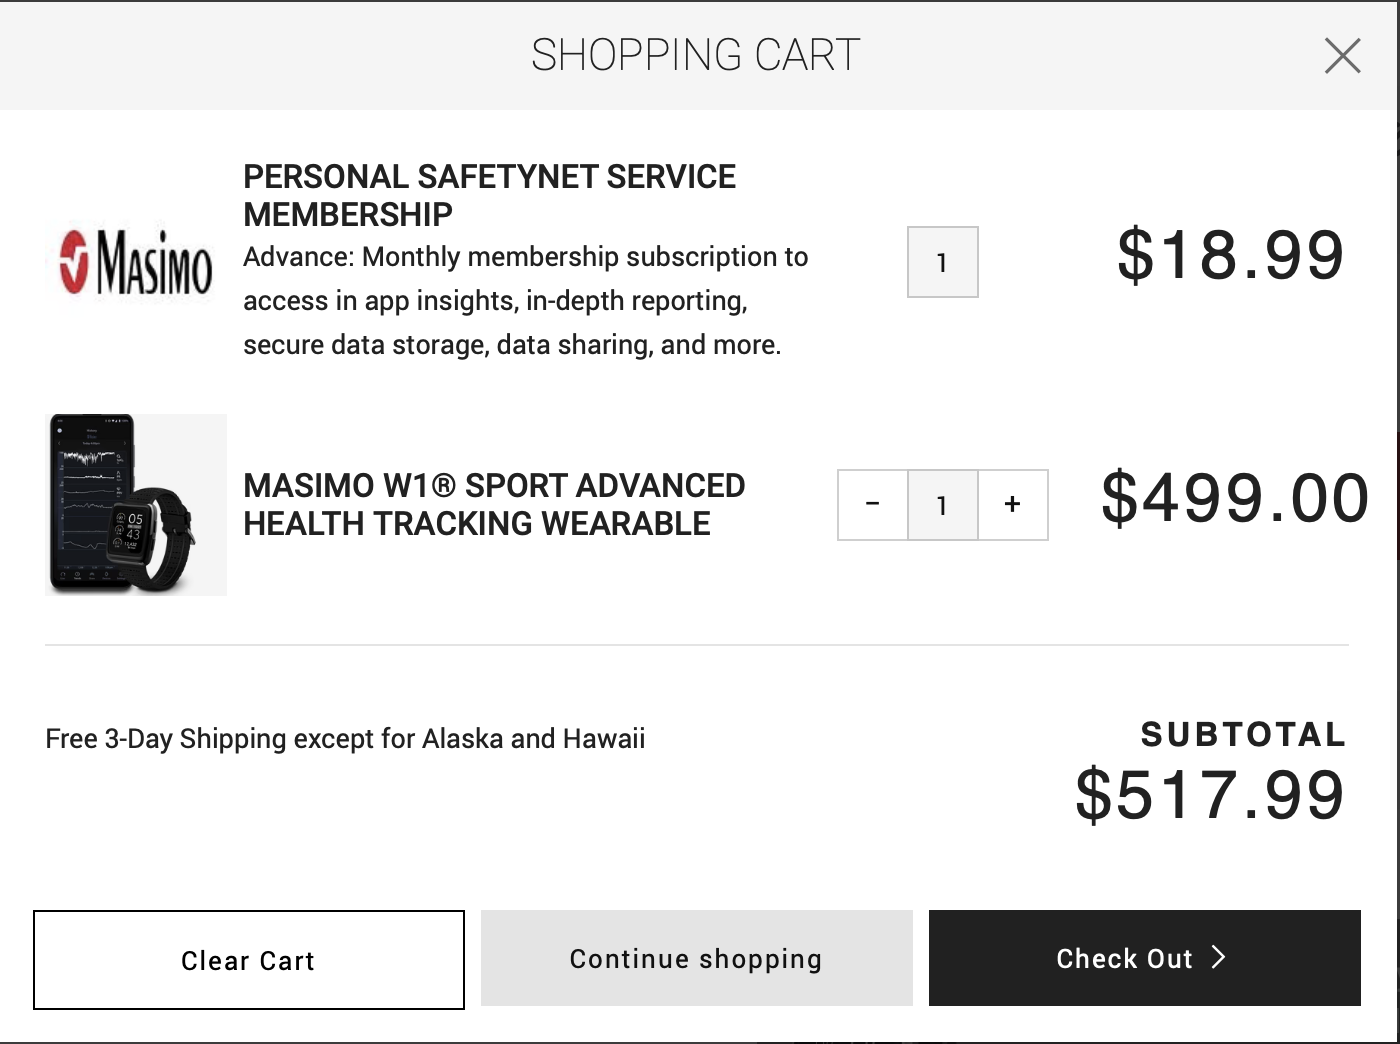Click Continue shopping button
The width and height of the screenshot is (1400, 1044).
(696, 958)
